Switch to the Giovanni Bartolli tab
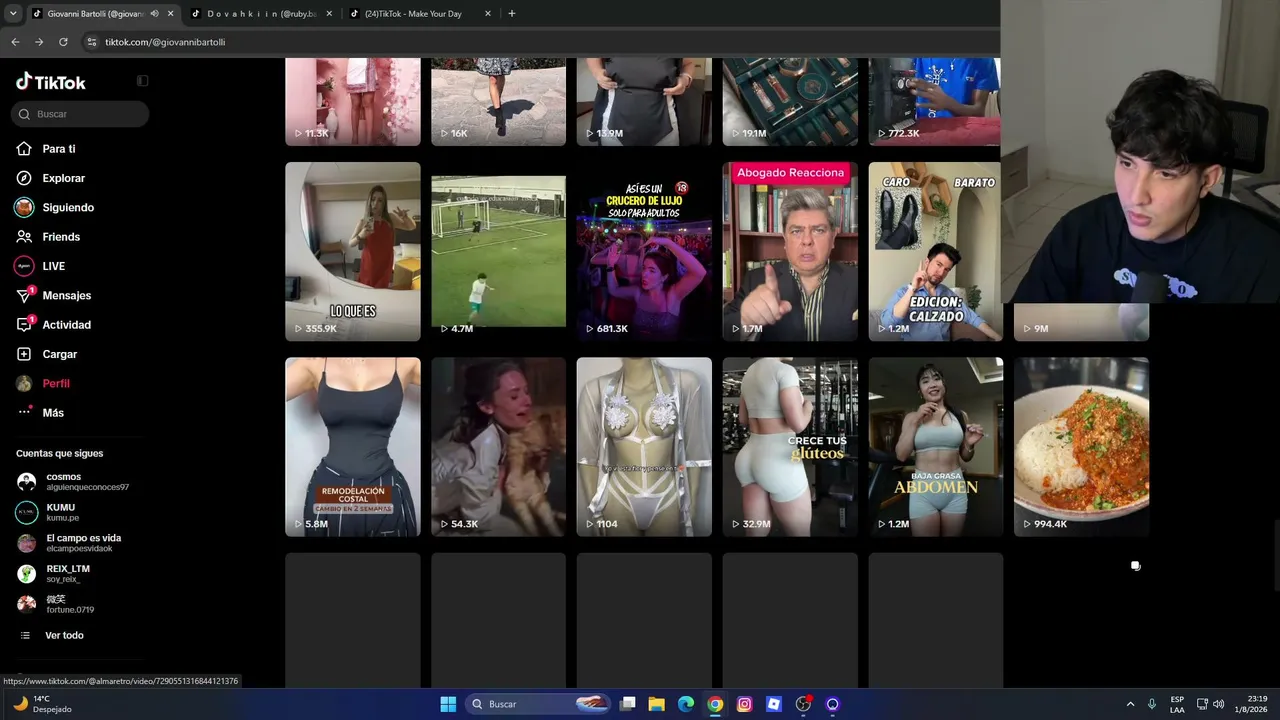 (95, 14)
